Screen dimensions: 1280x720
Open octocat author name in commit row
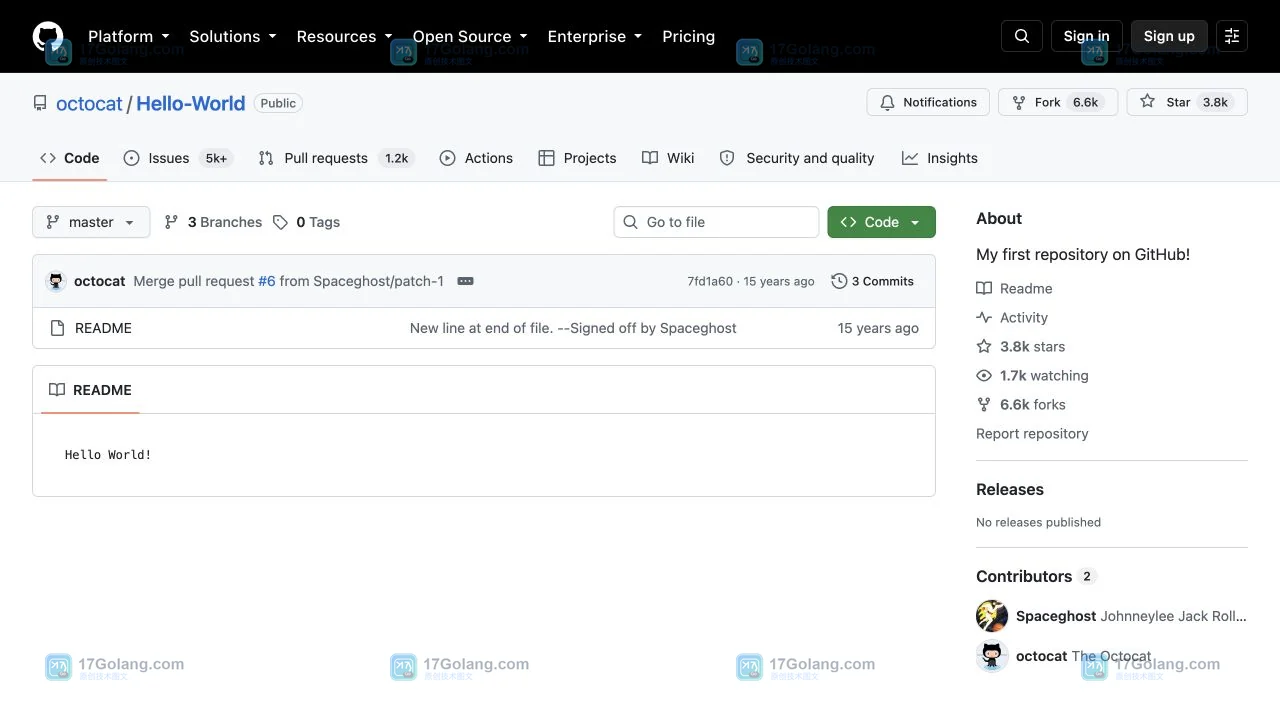point(100,281)
